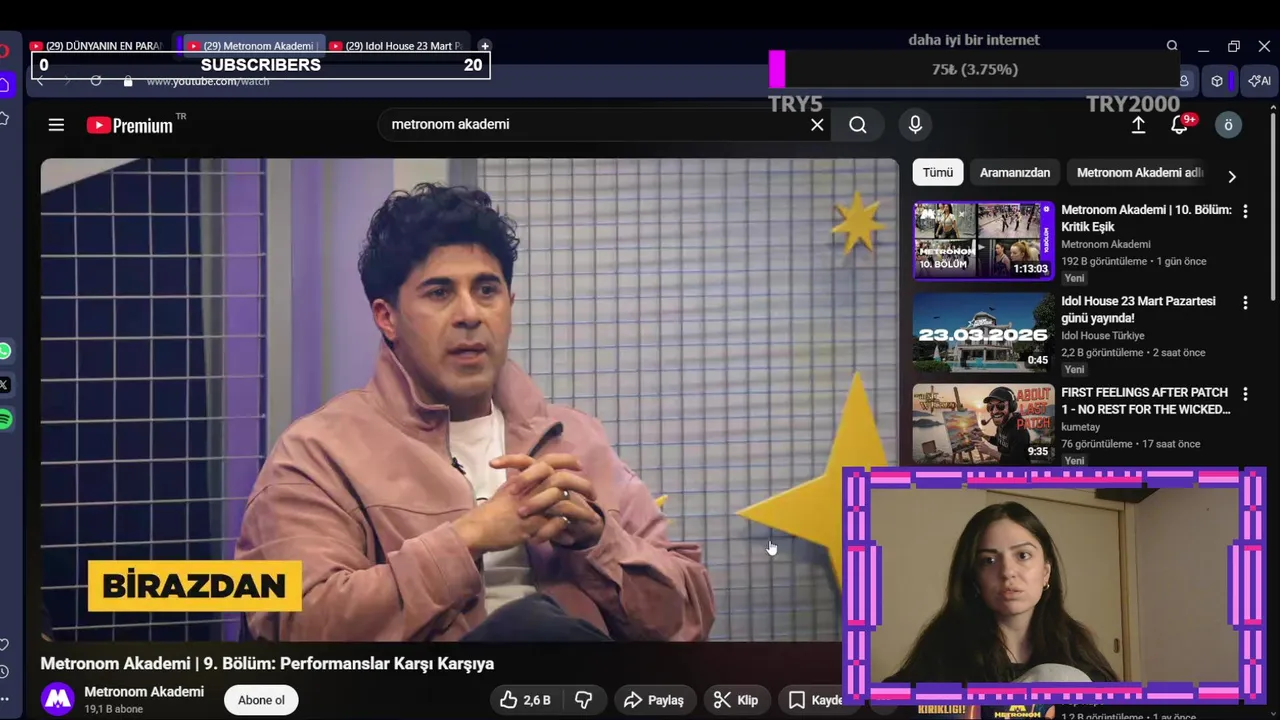This screenshot has width=1280, height=720.
Task: Open the 'kumetay' channel name
Action: pos(1080,427)
